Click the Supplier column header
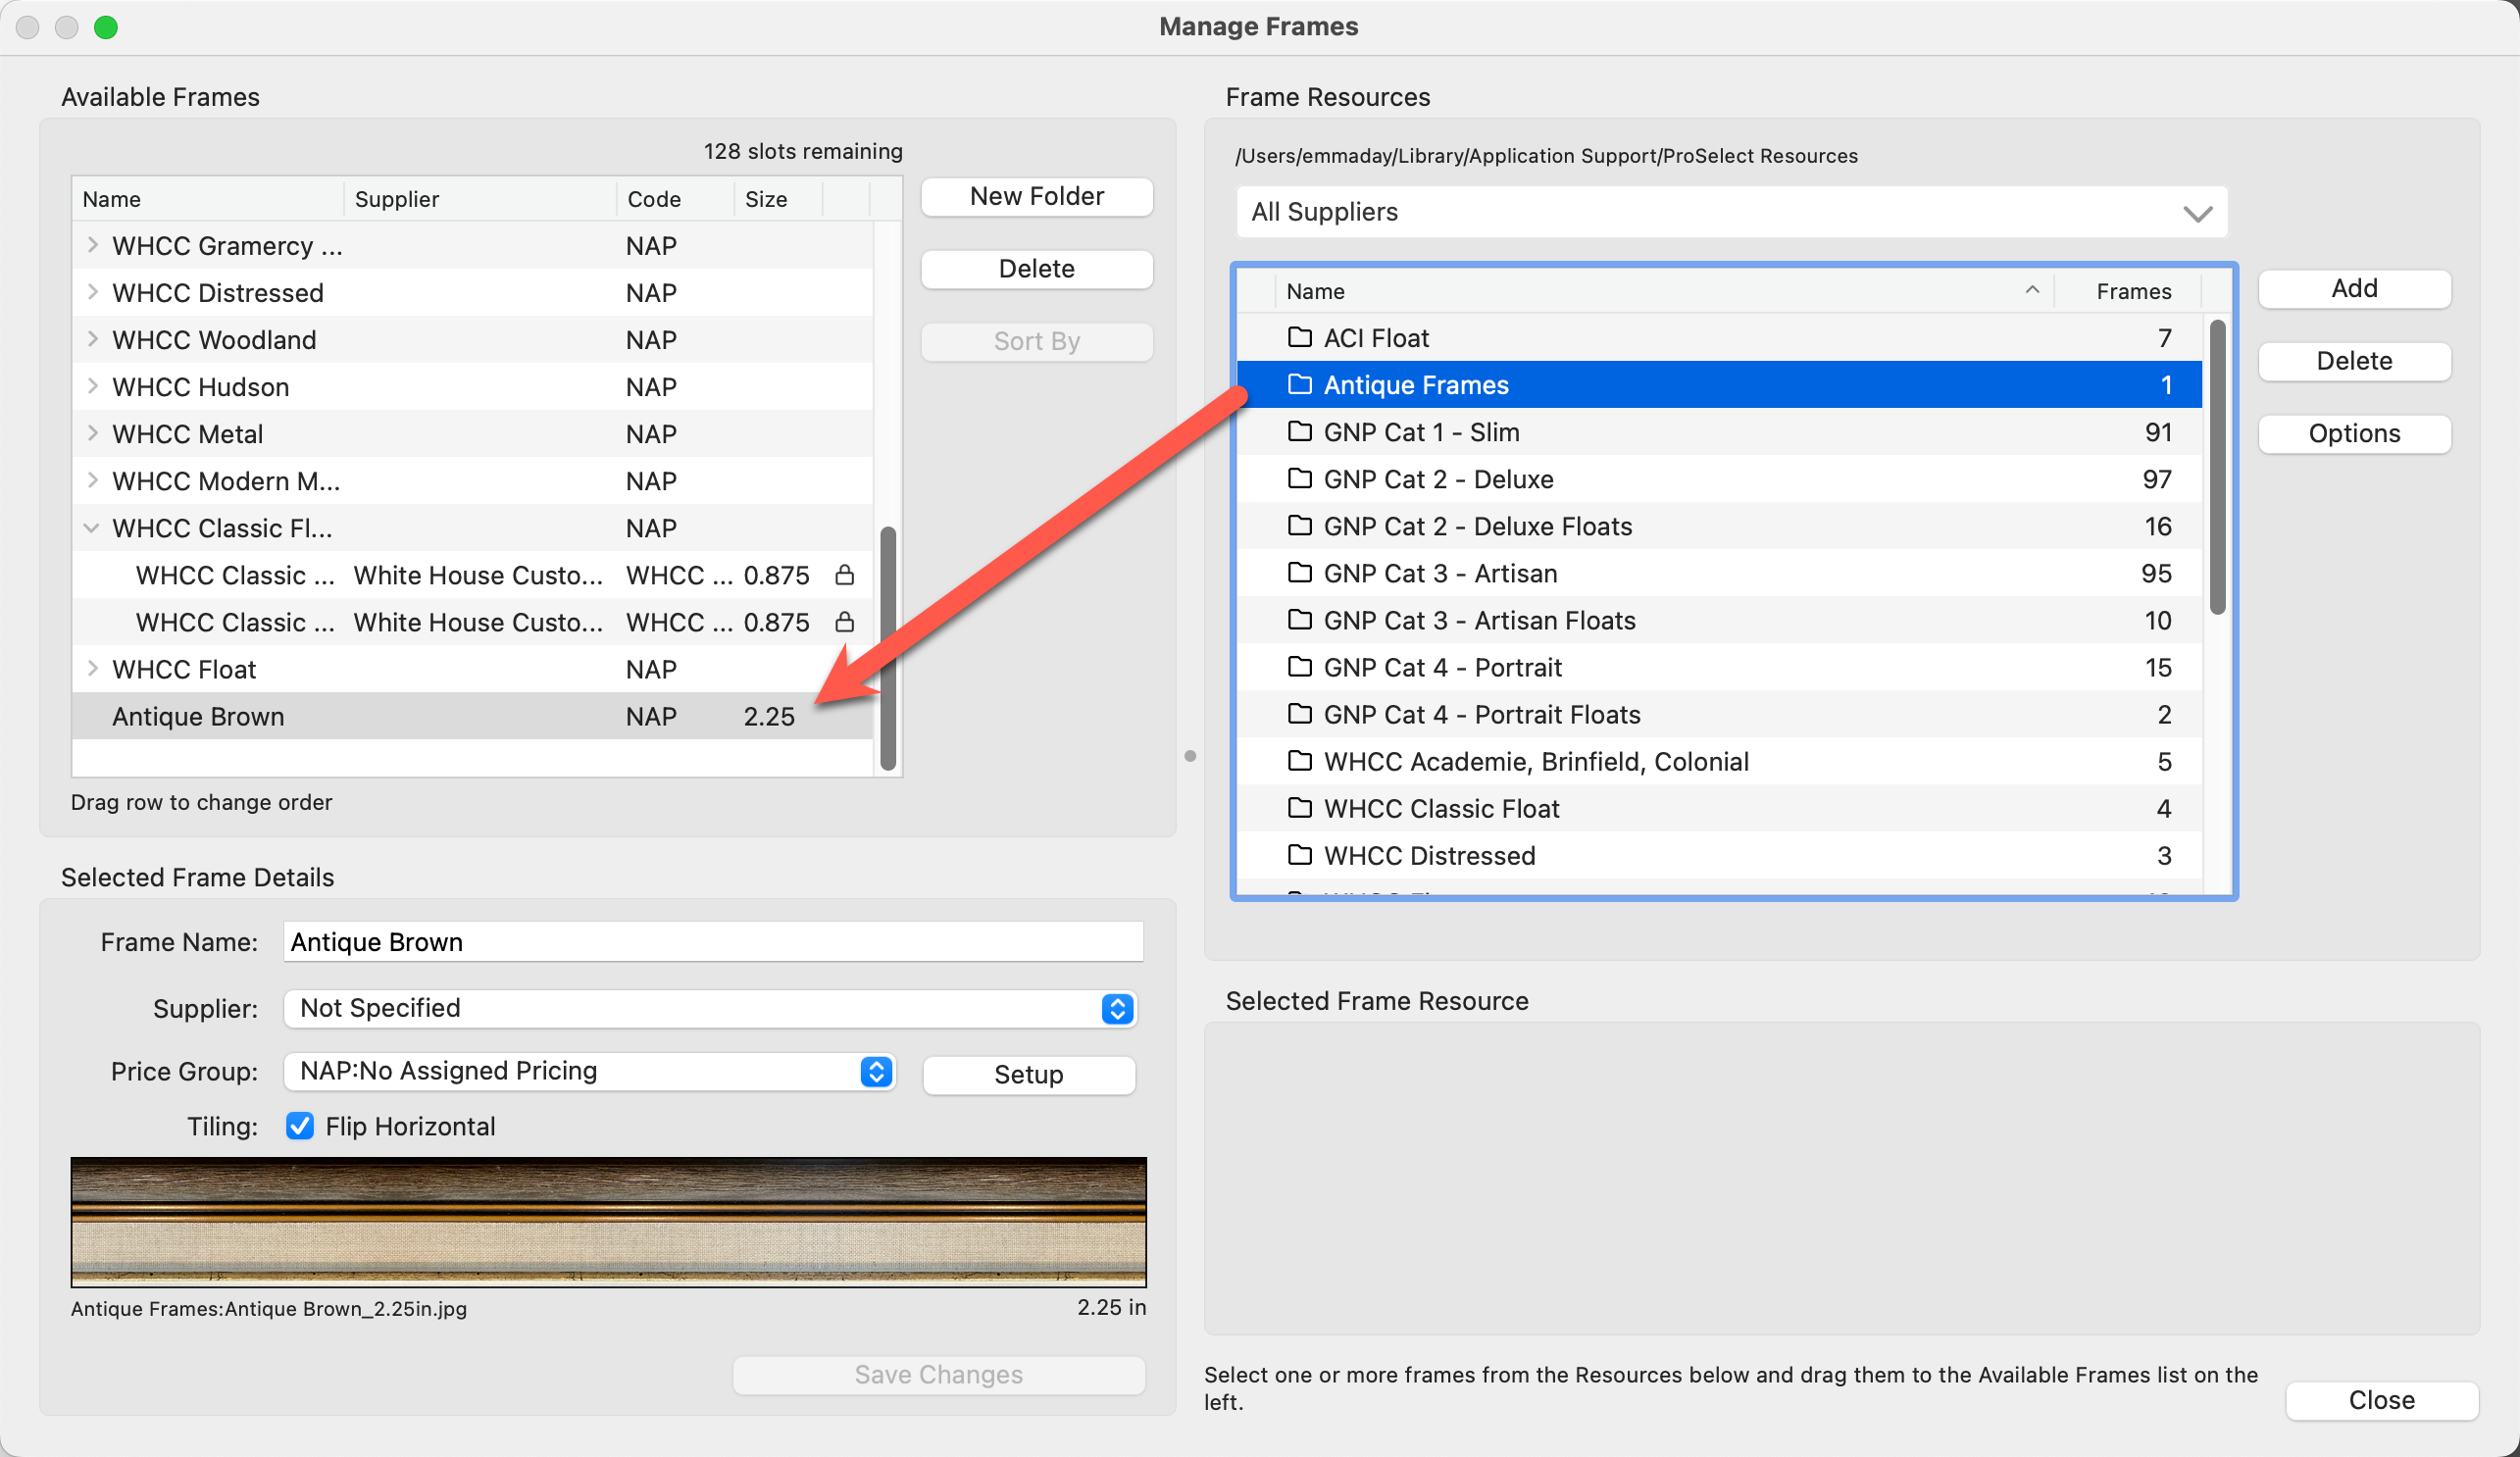This screenshot has width=2520, height=1457. point(397,199)
